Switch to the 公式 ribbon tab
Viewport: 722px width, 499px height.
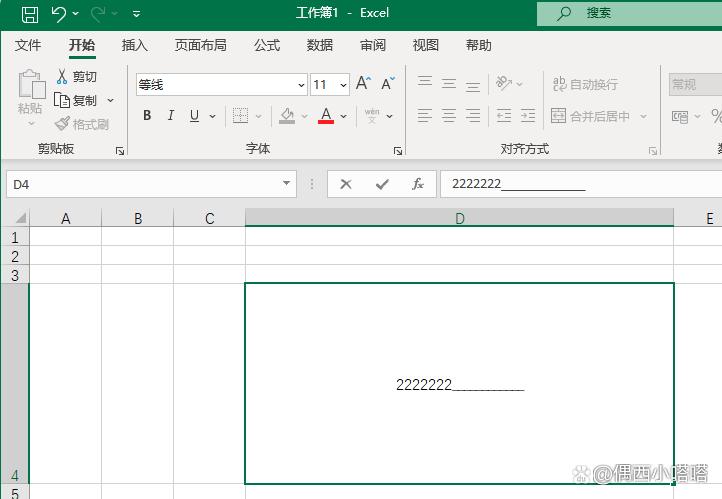click(x=267, y=45)
